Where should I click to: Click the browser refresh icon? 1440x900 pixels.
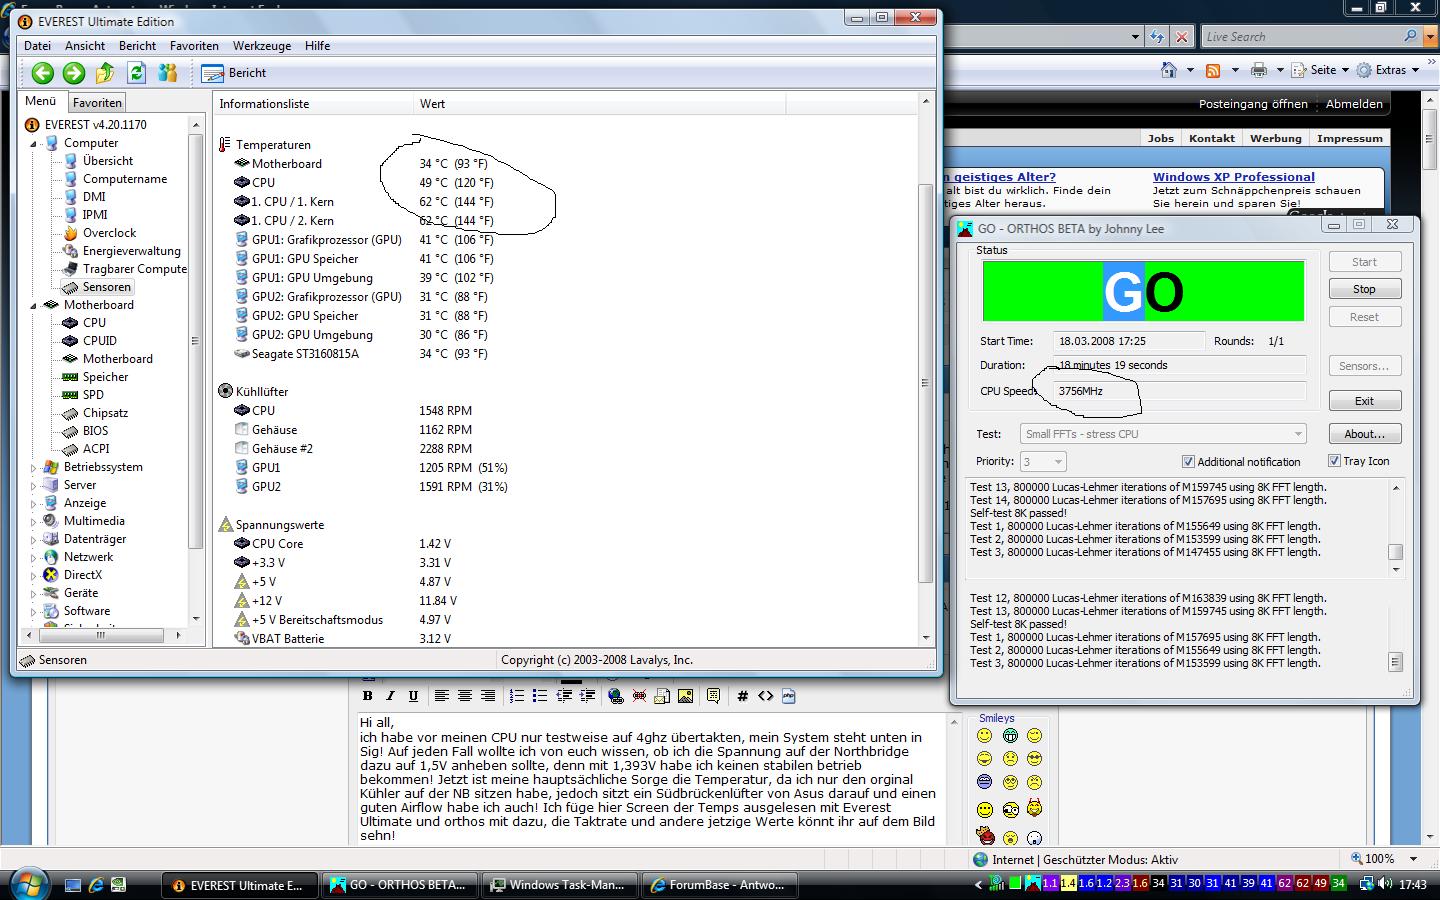coord(1157,36)
